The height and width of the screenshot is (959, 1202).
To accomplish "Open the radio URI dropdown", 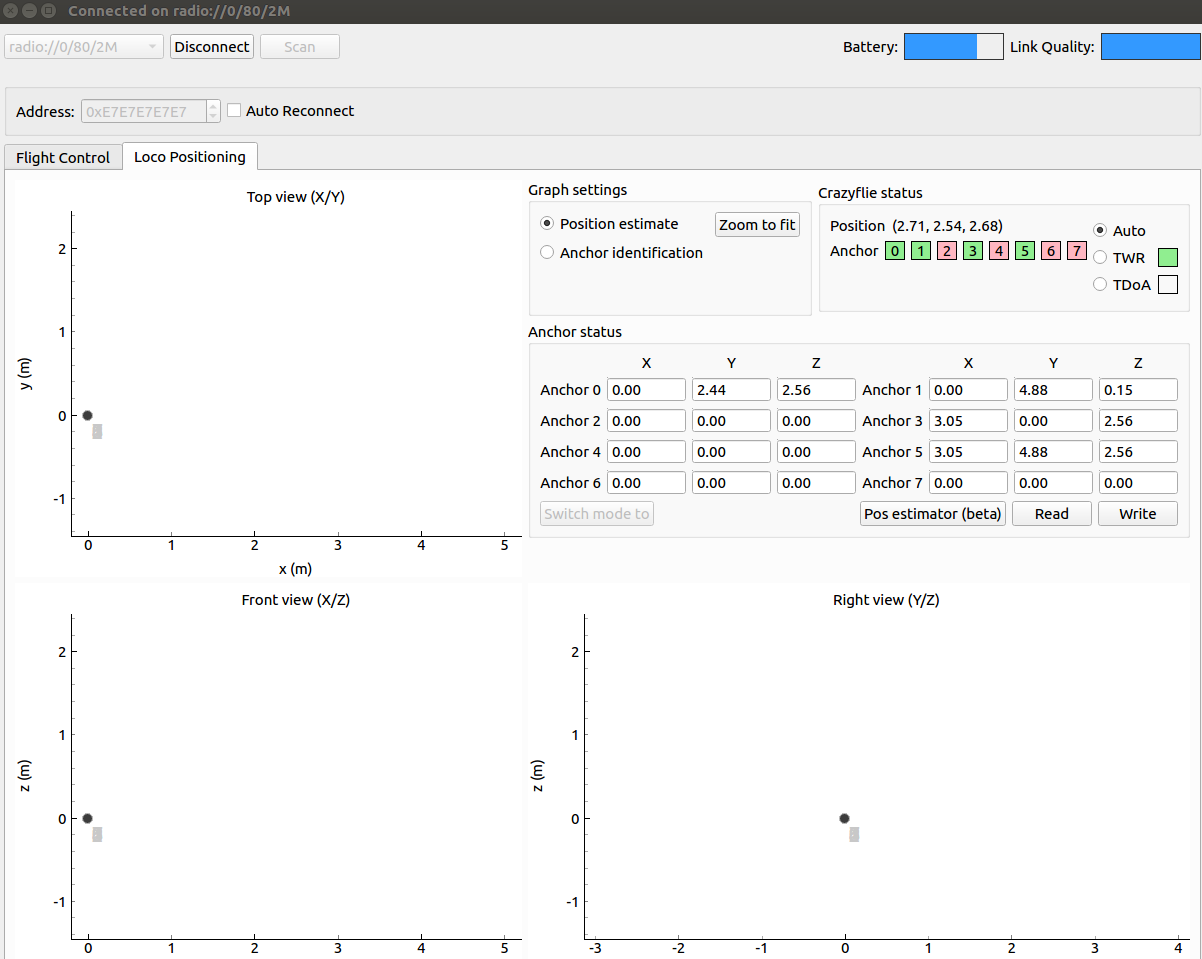I will coord(84,47).
